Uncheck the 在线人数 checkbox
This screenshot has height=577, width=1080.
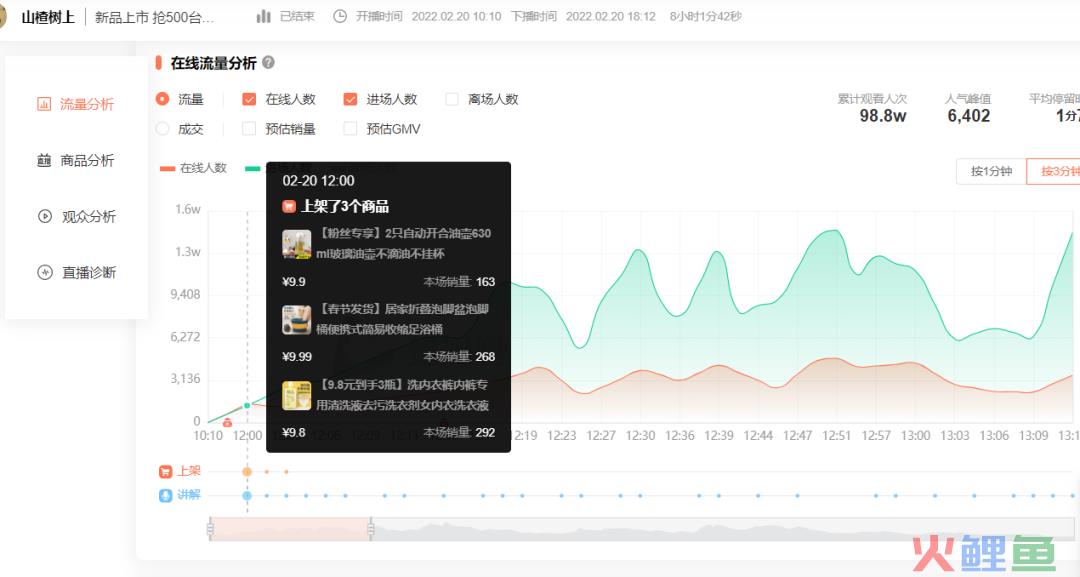[x=249, y=99]
